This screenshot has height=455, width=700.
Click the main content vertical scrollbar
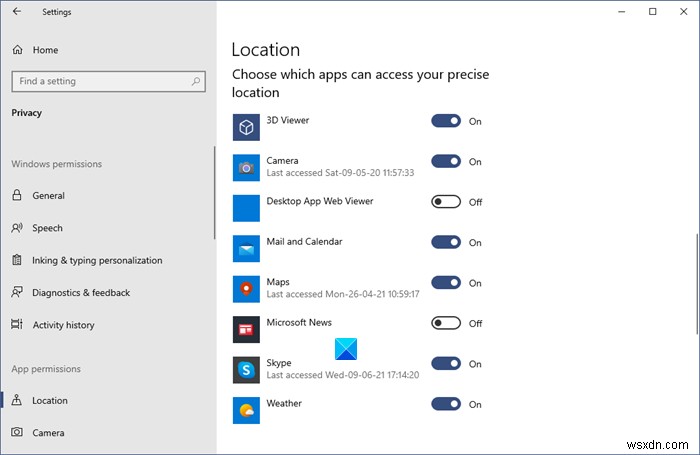pos(697,283)
